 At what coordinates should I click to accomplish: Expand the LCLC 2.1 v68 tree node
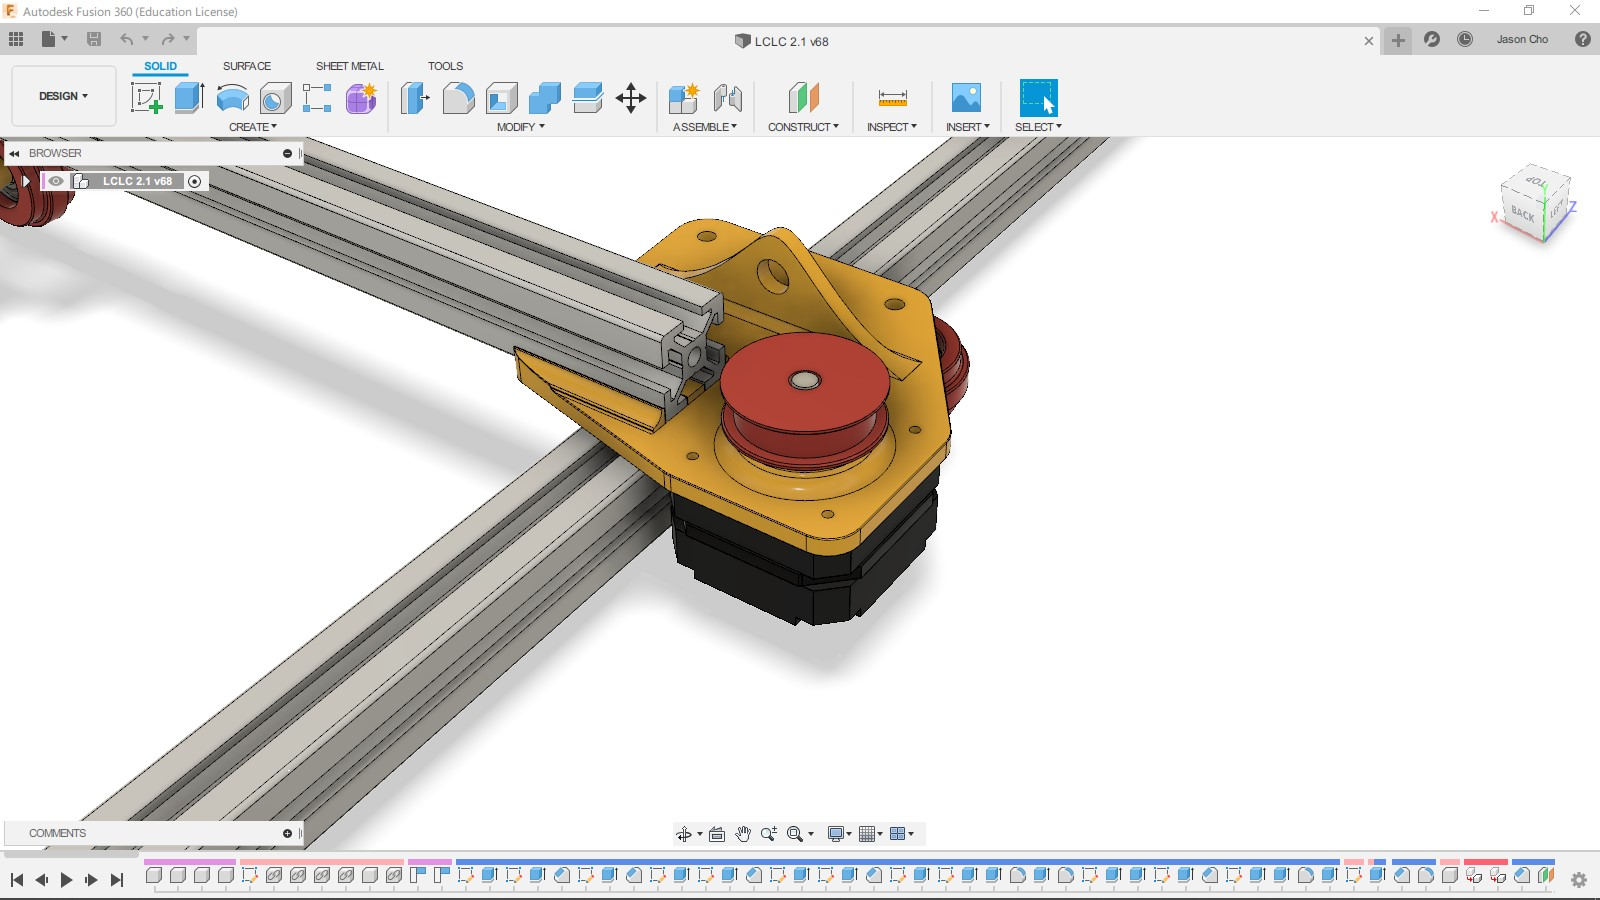pyautogui.click(x=27, y=181)
